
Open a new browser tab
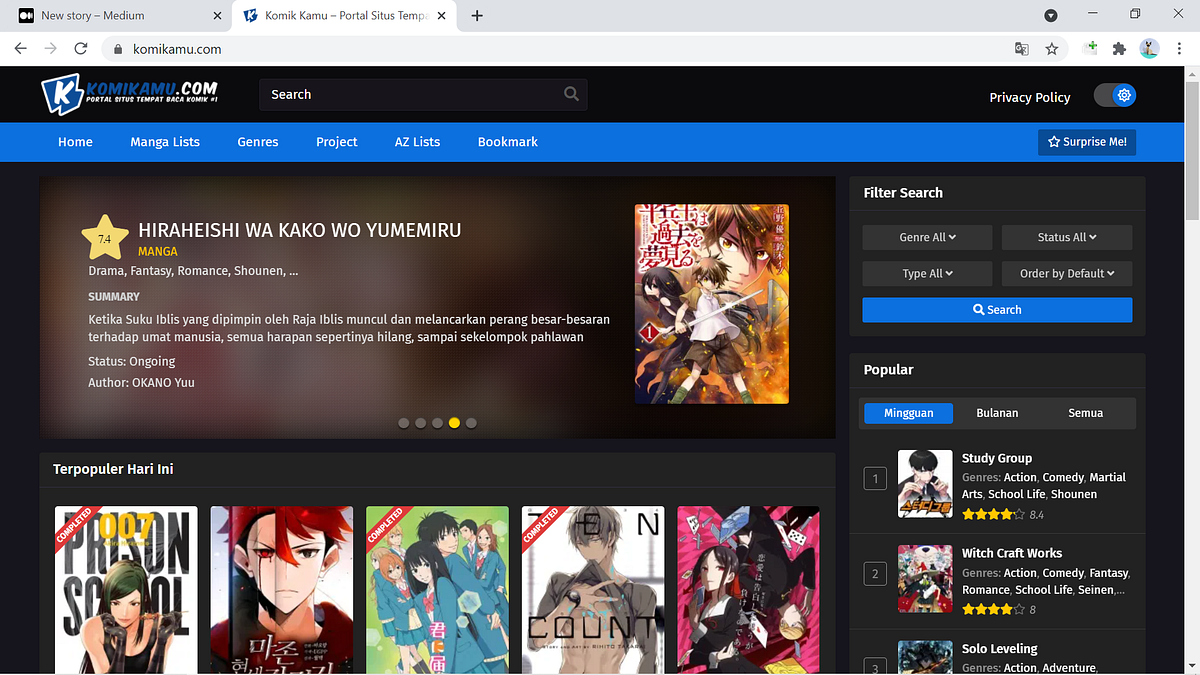click(477, 15)
